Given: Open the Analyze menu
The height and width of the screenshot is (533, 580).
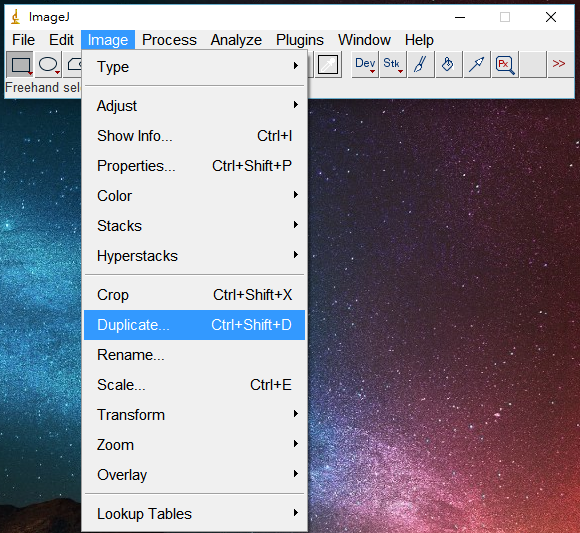Looking at the screenshot, I should click(x=236, y=40).
